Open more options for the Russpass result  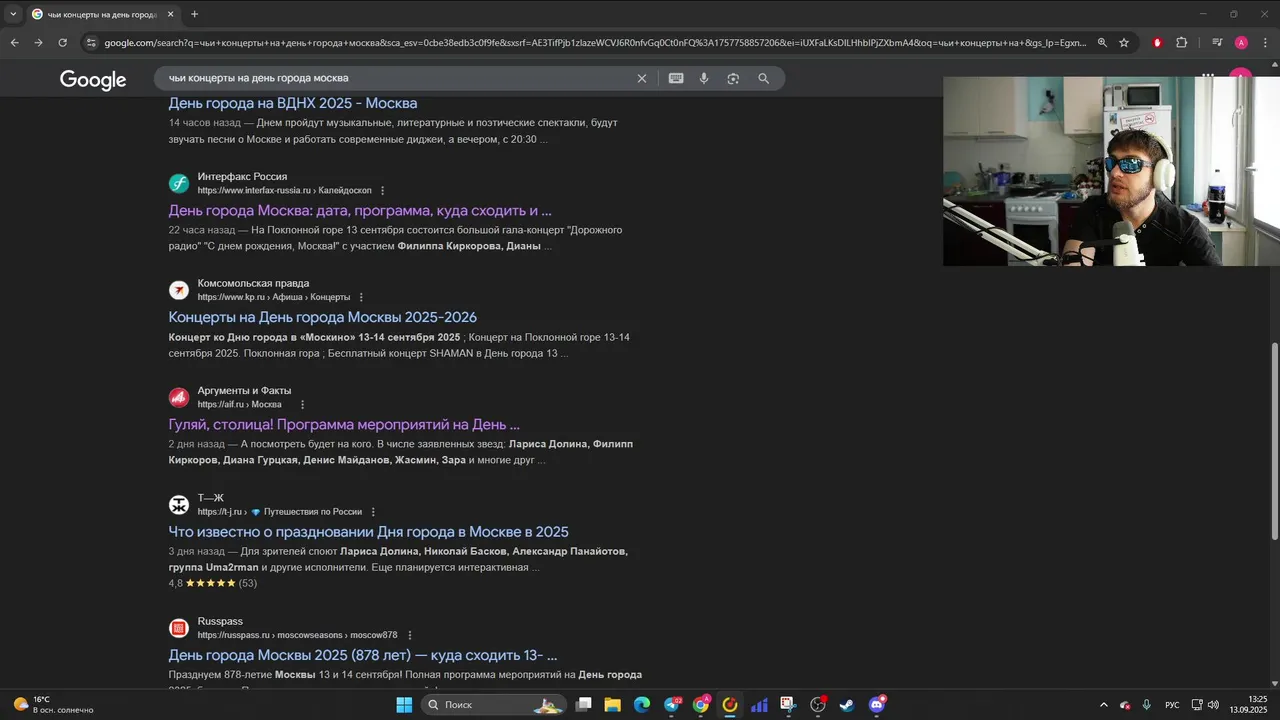coord(409,635)
